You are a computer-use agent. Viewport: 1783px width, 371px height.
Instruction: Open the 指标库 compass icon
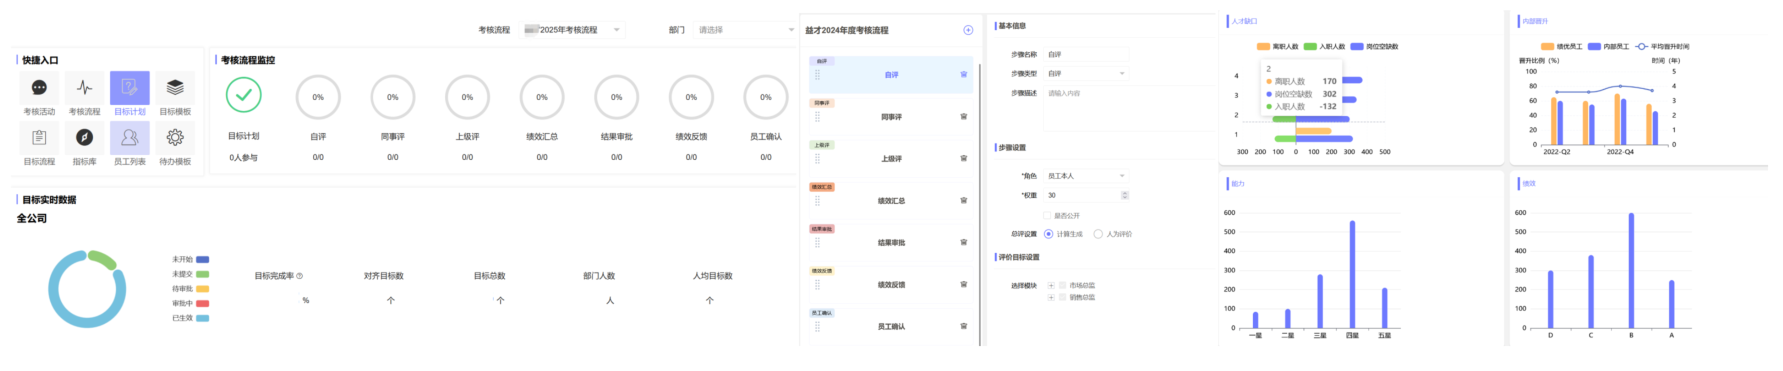click(x=84, y=137)
